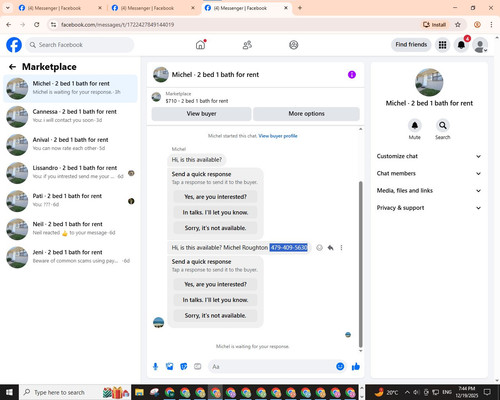Viewport: 500px width, 400px height.
Task: Open the Cannessa conversation
Action: (70, 116)
